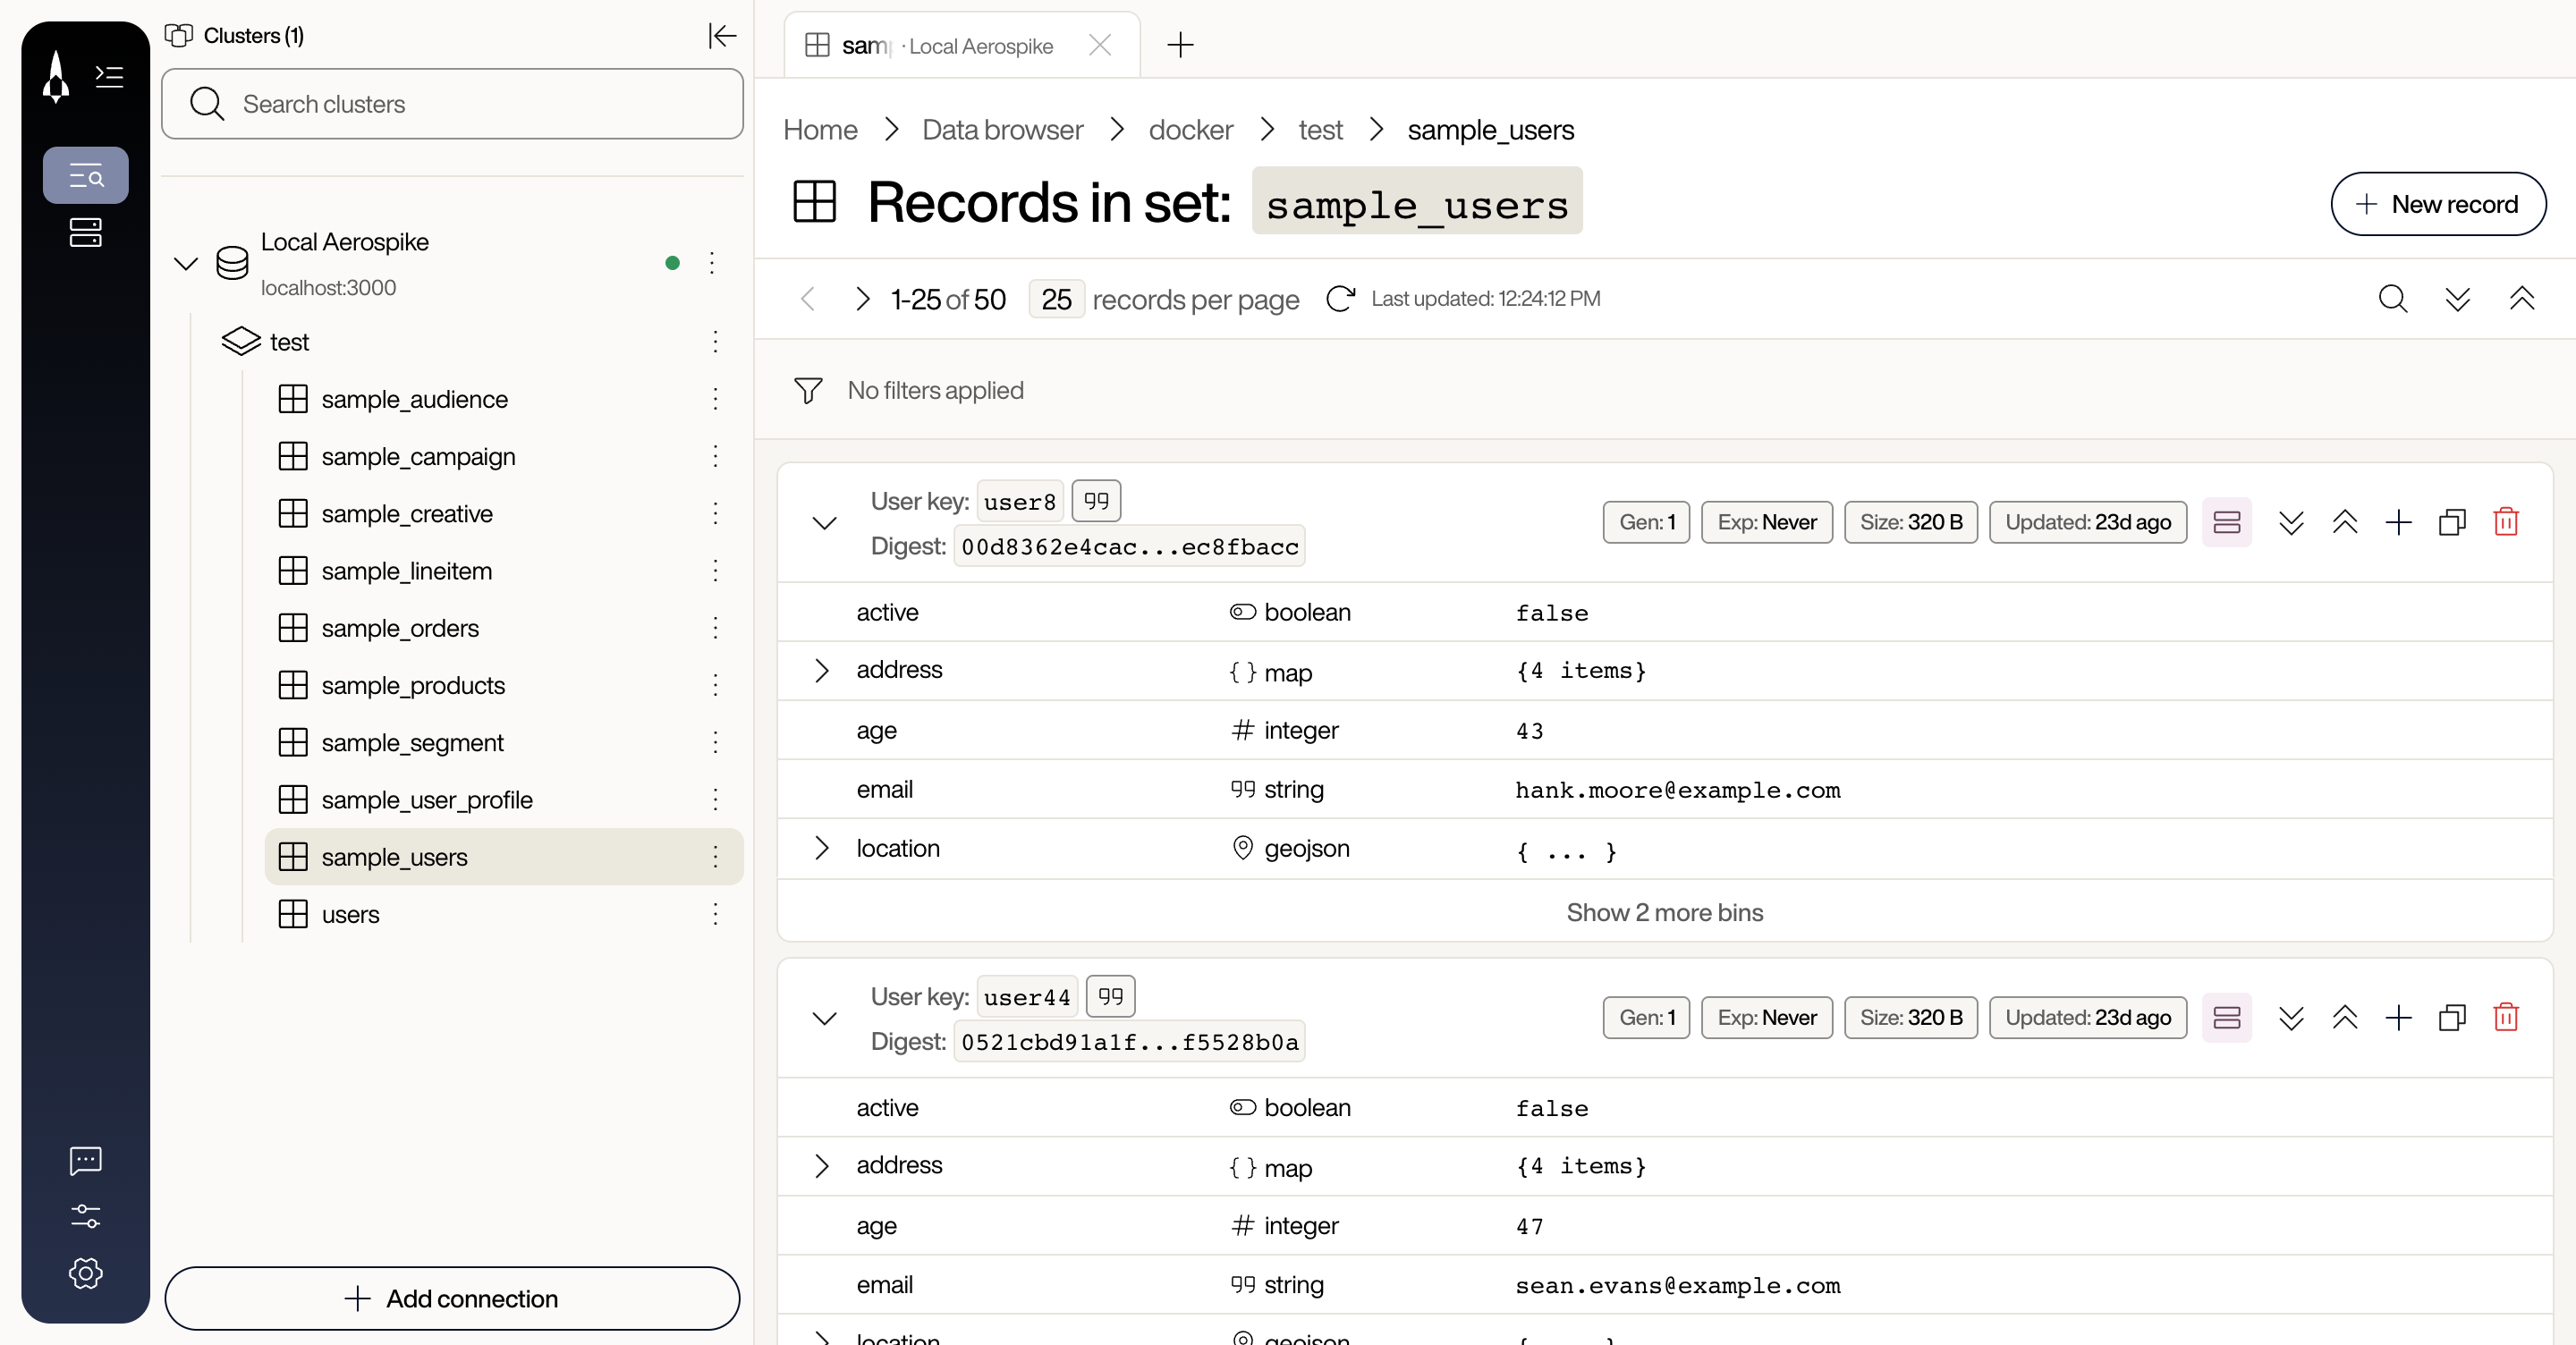This screenshot has width=2576, height=1345.
Task: Toggle the sidebar menu expand icon
Action: [109, 76]
